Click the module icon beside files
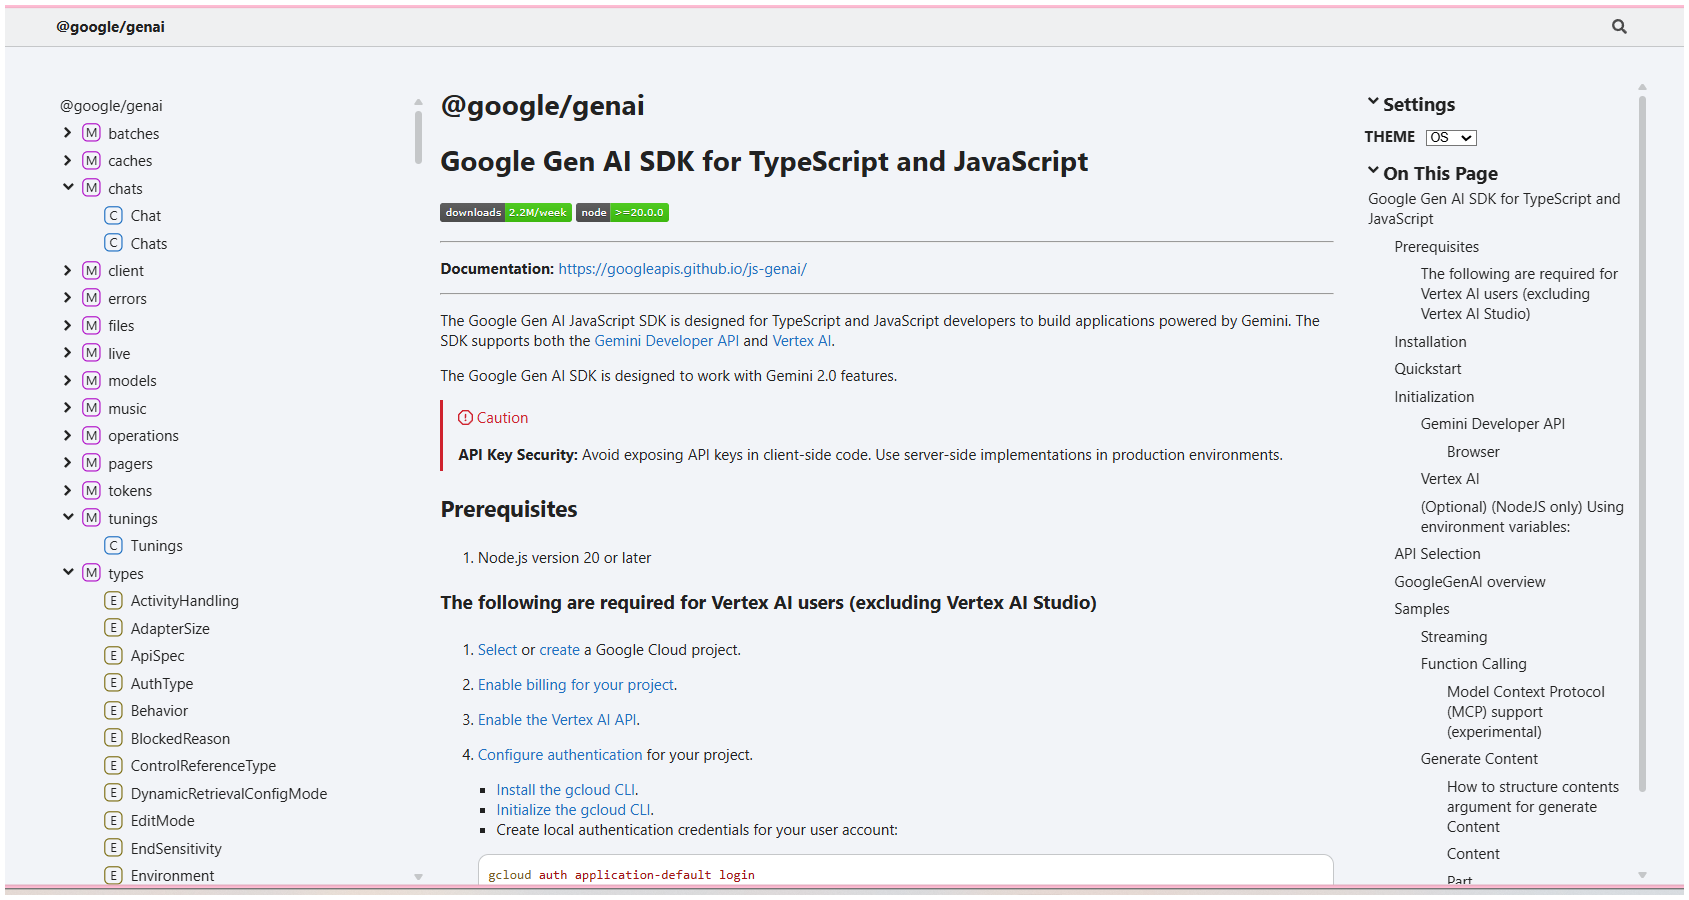Image resolution: width=1689 pixels, height=900 pixels. pyautogui.click(x=92, y=325)
